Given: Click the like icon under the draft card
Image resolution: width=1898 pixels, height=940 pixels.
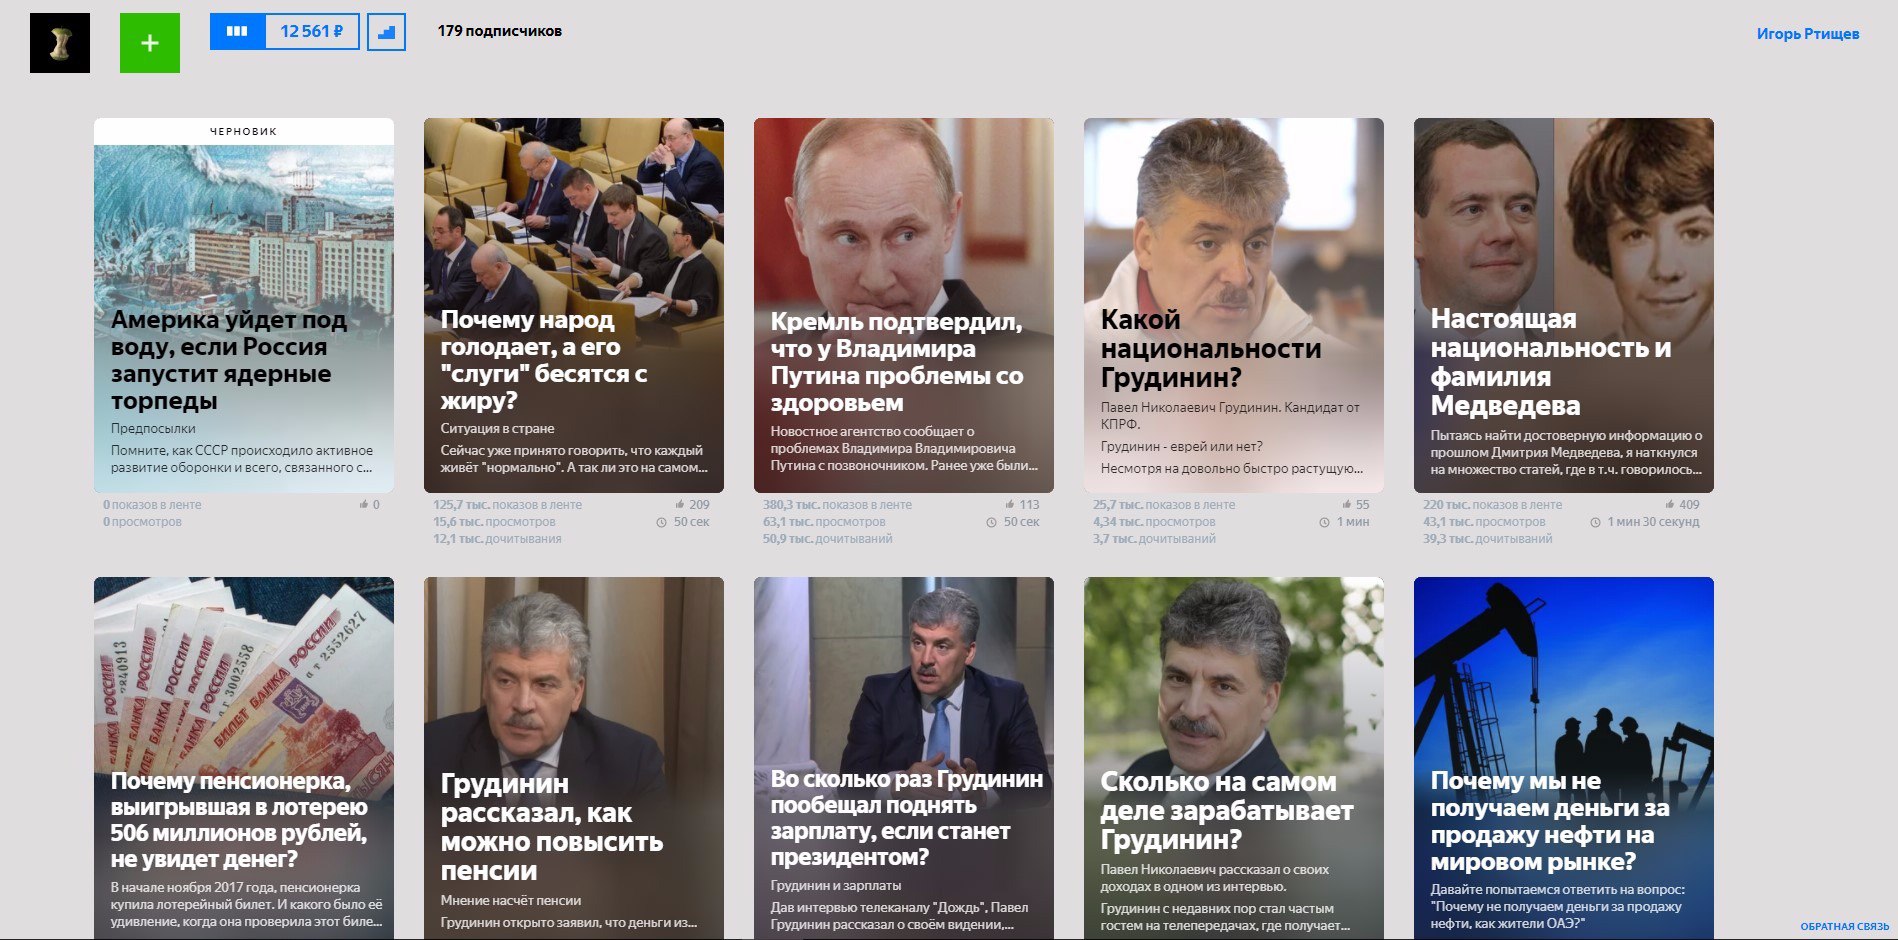Looking at the screenshot, I should (x=364, y=505).
